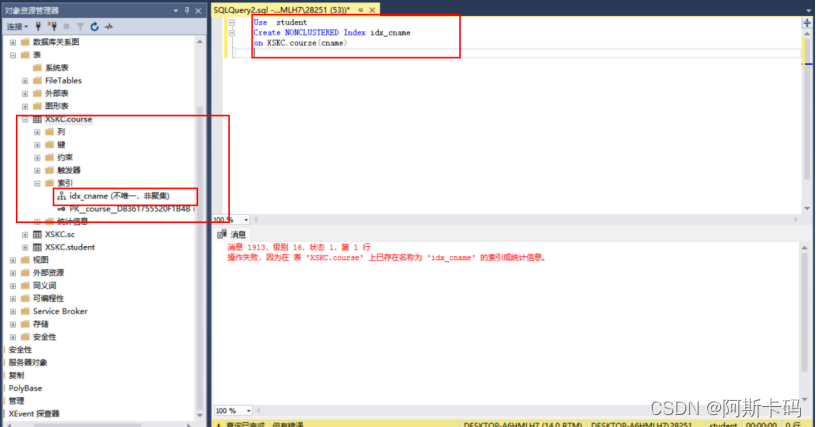Open the 连接 dropdown in Object Explorer
Viewport: 816px width, 427px height.
17,27
